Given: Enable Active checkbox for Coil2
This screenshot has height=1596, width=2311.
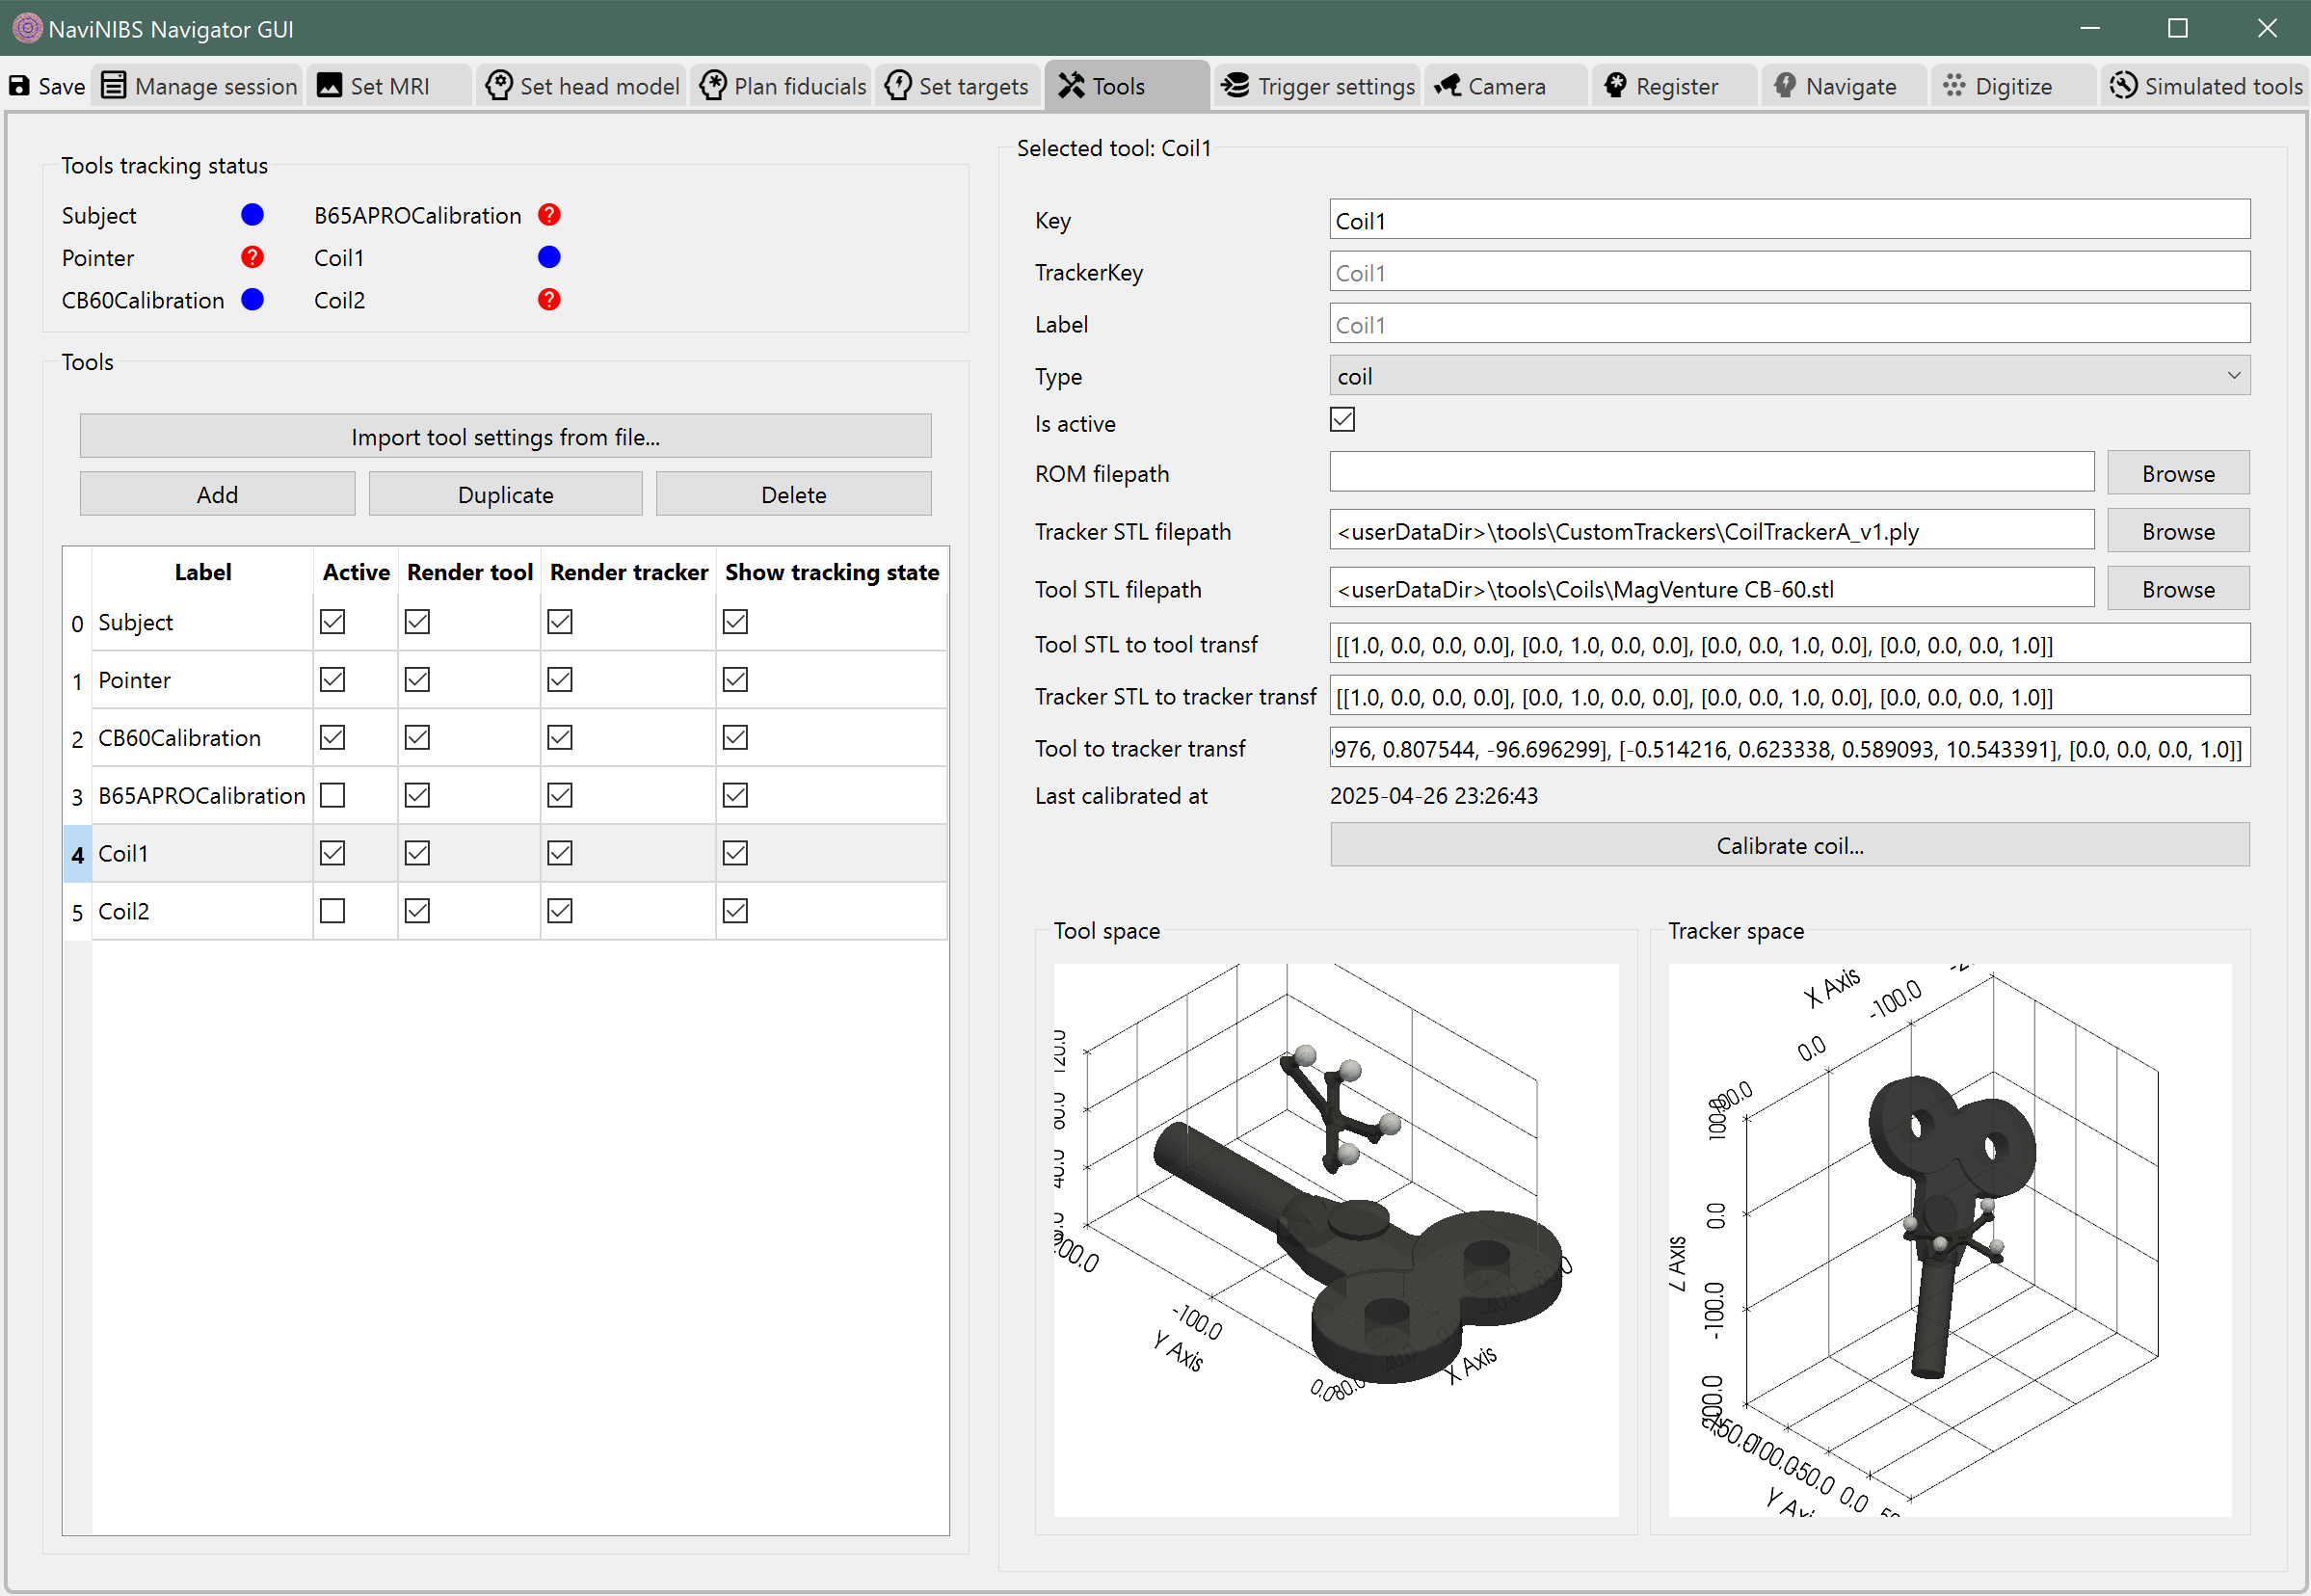Looking at the screenshot, I should (x=332, y=911).
